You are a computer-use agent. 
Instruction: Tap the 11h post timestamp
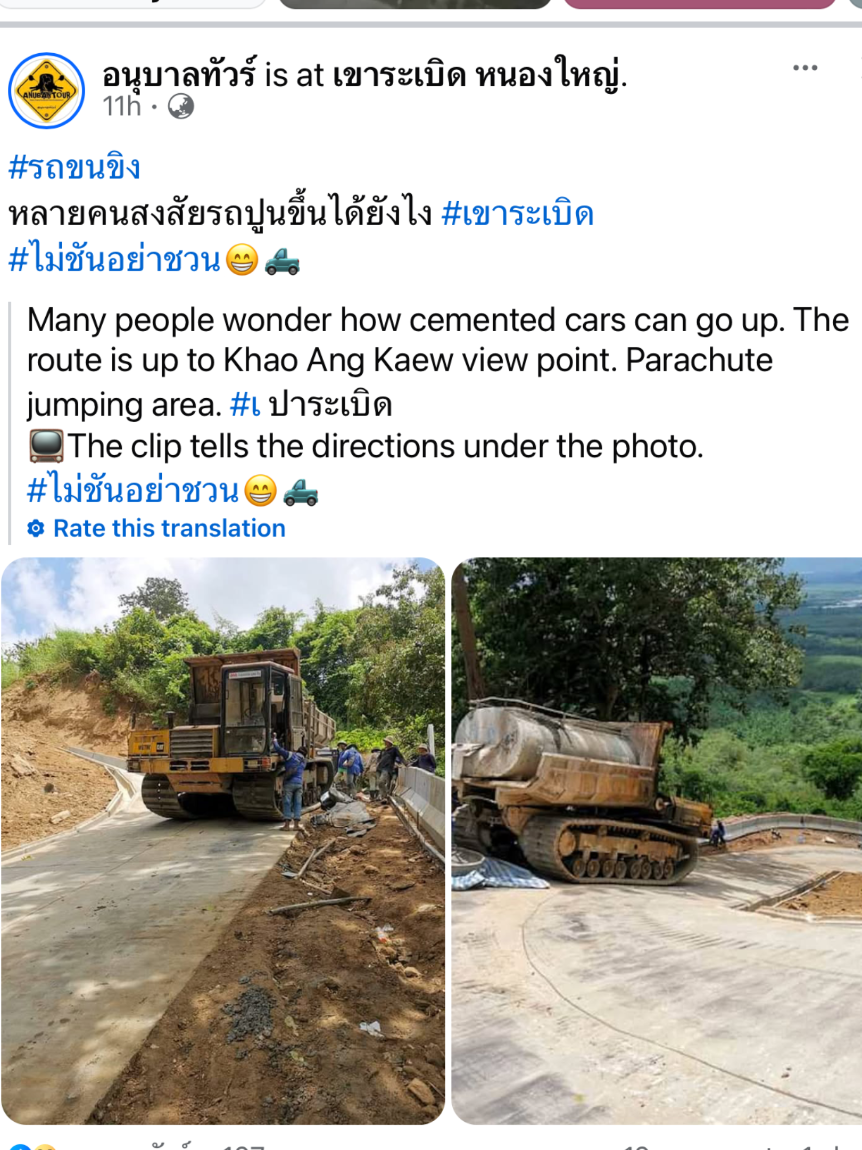pyautogui.click(x=122, y=107)
